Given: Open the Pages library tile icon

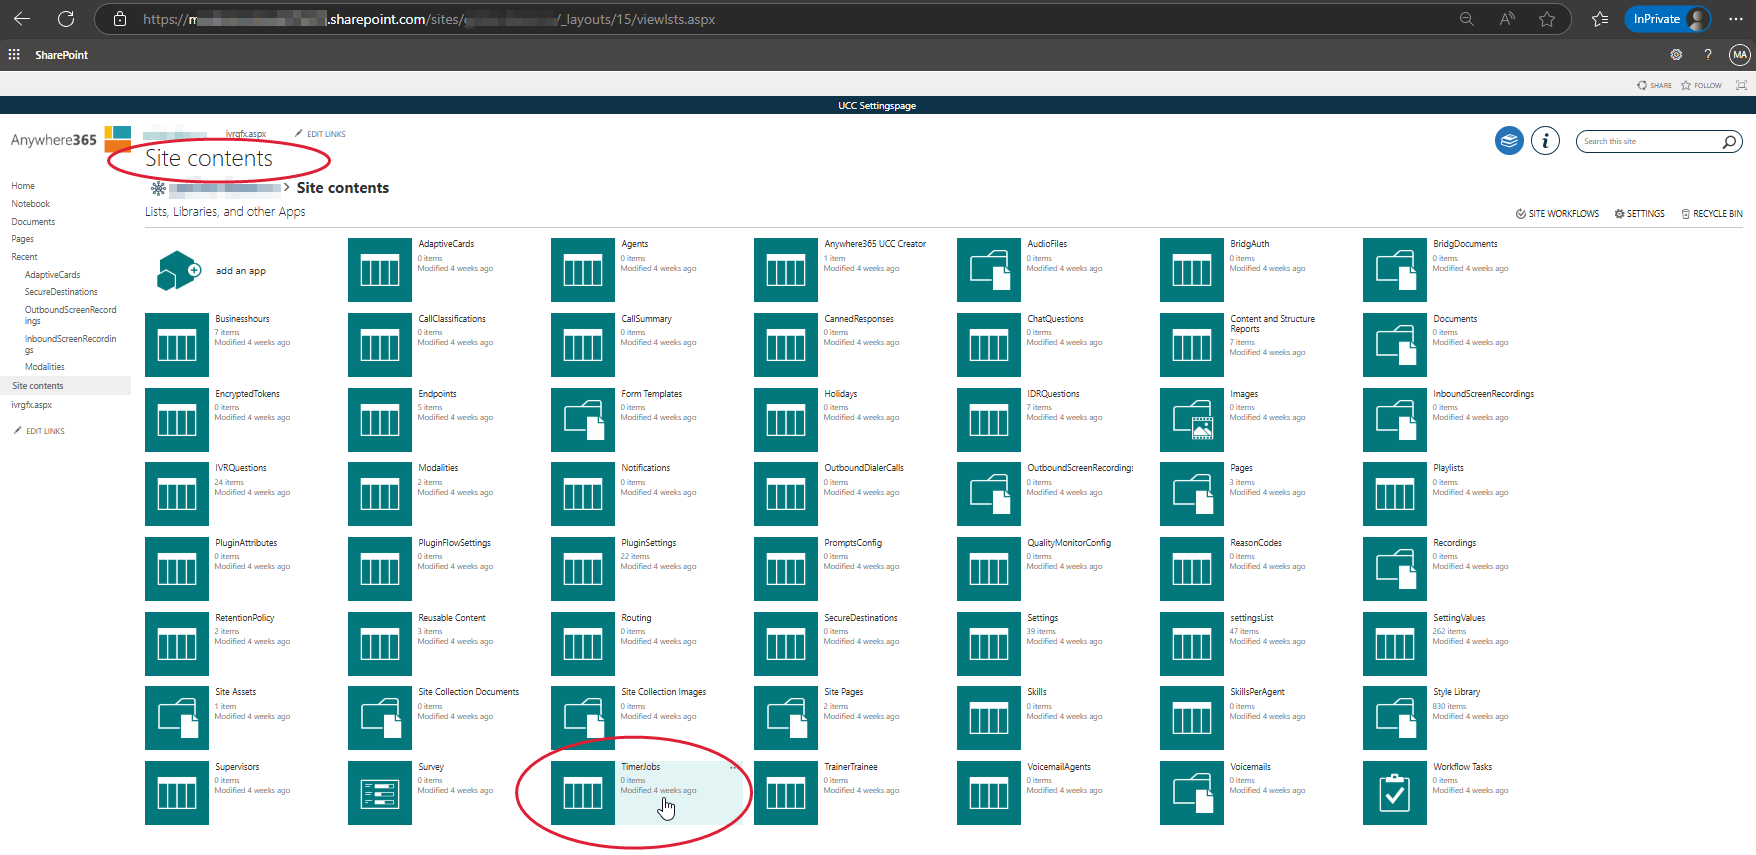Looking at the screenshot, I should tap(1192, 494).
